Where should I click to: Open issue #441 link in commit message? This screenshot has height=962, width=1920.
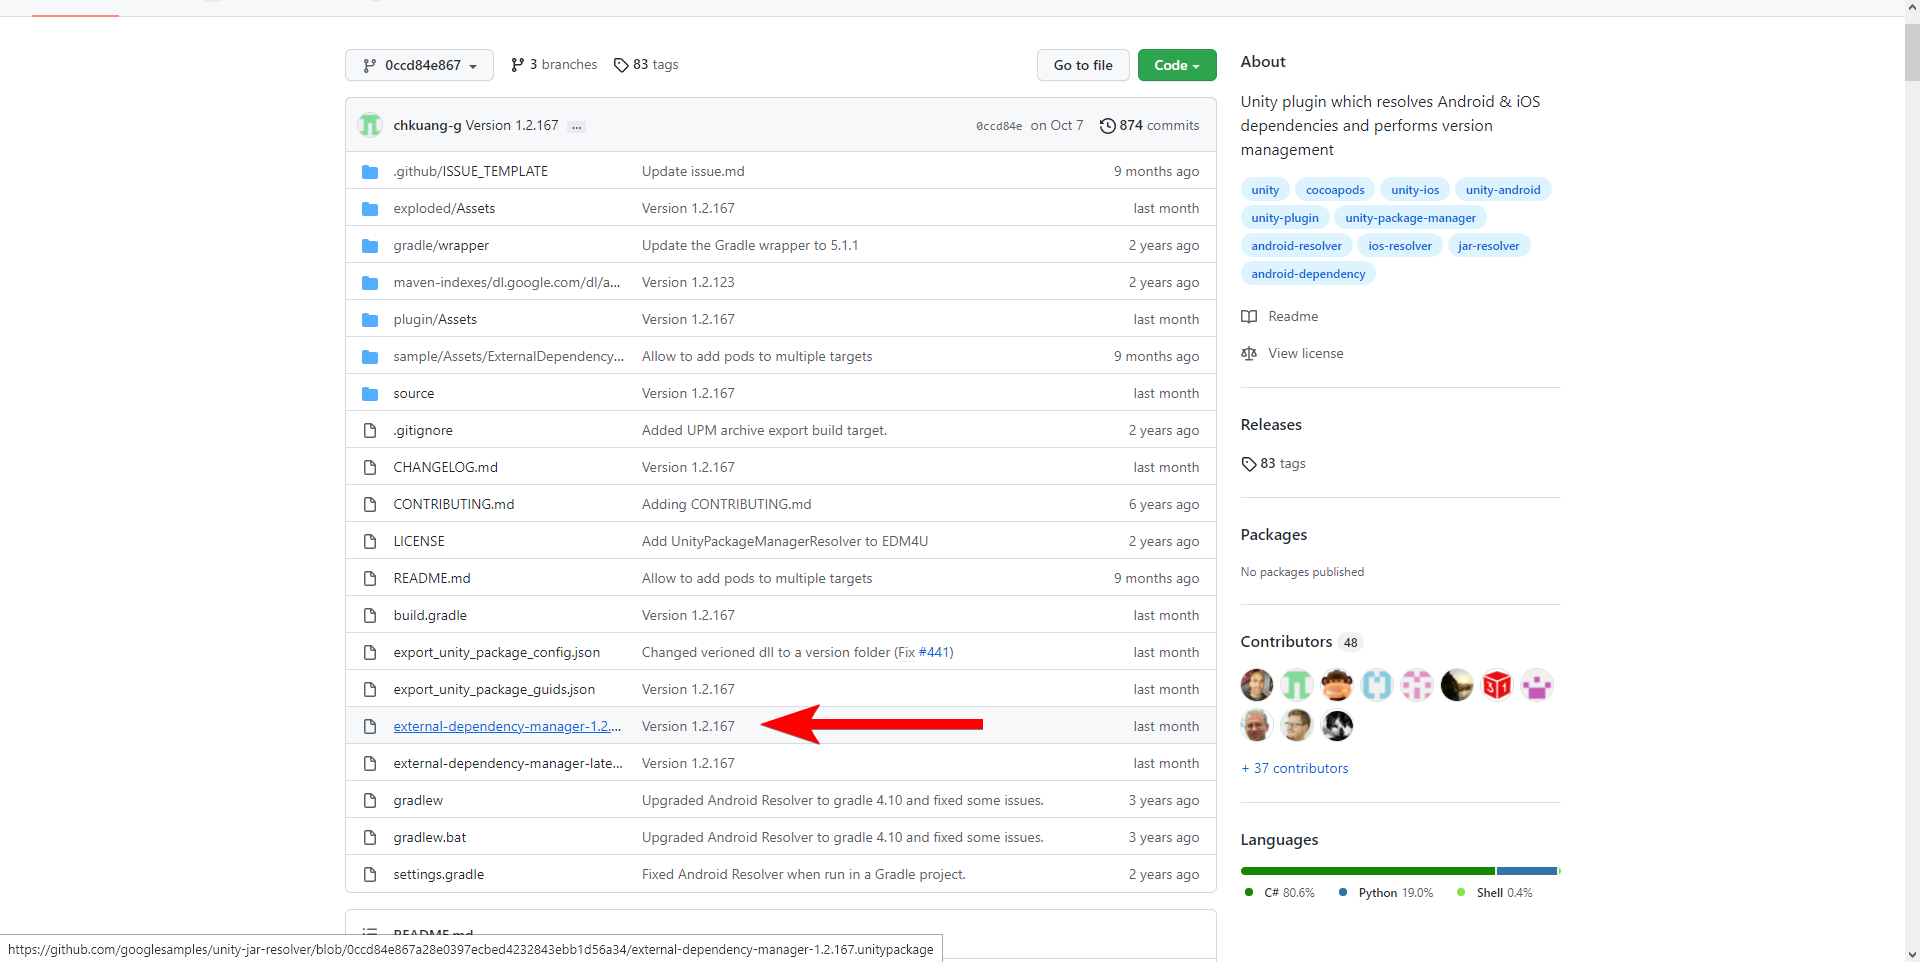[936, 652]
